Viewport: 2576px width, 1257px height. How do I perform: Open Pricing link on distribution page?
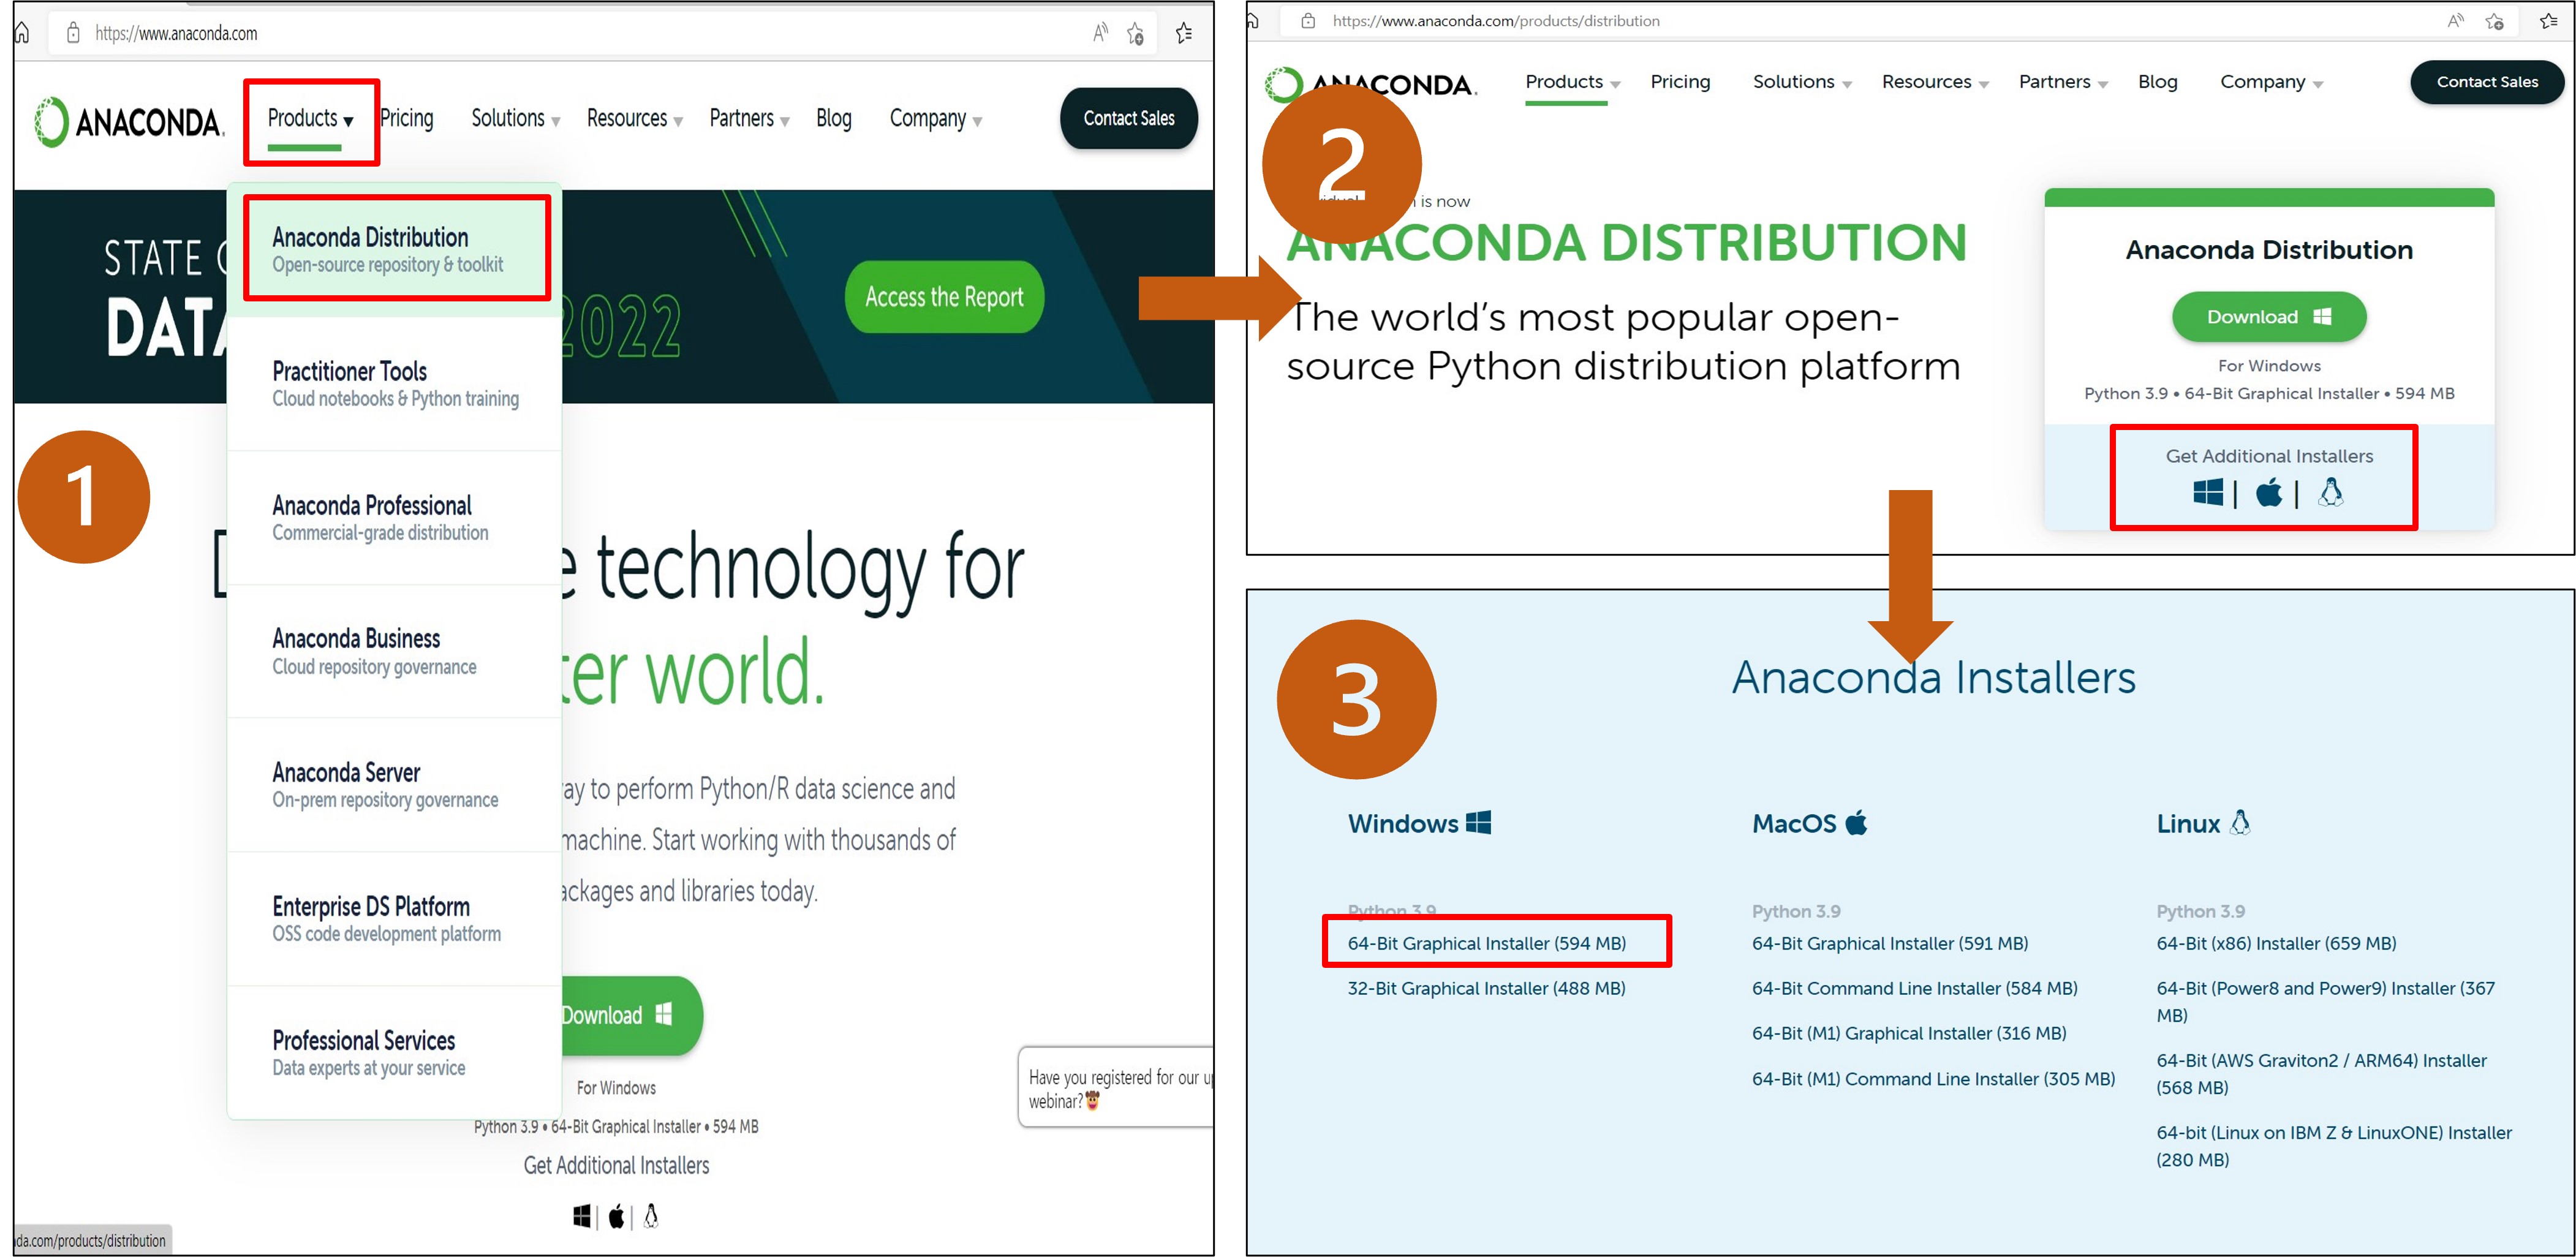click(1680, 82)
